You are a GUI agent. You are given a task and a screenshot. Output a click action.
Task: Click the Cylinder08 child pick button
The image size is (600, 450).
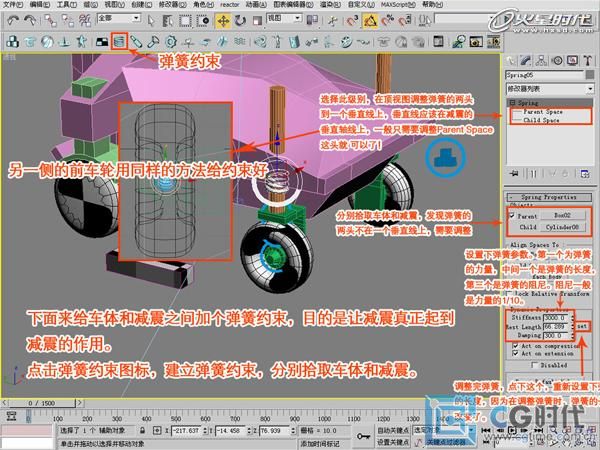coord(562,227)
